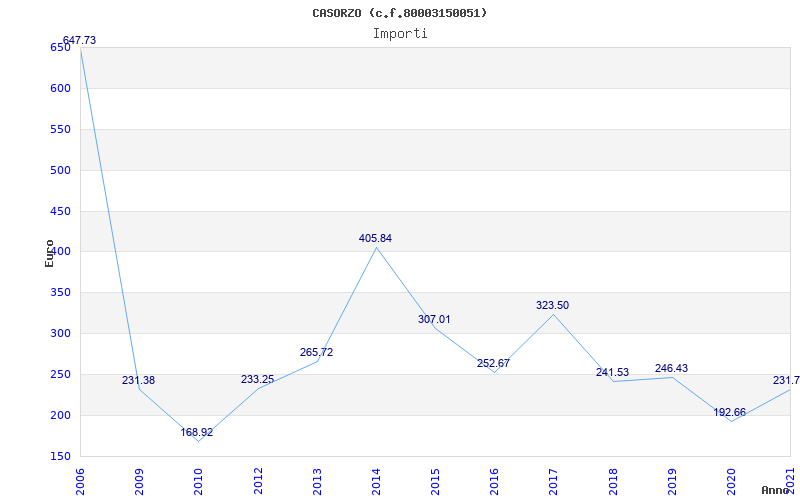This screenshot has width=800, height=500.
Task: Click the 250 y-axis tick label
Action: (60, 374)
